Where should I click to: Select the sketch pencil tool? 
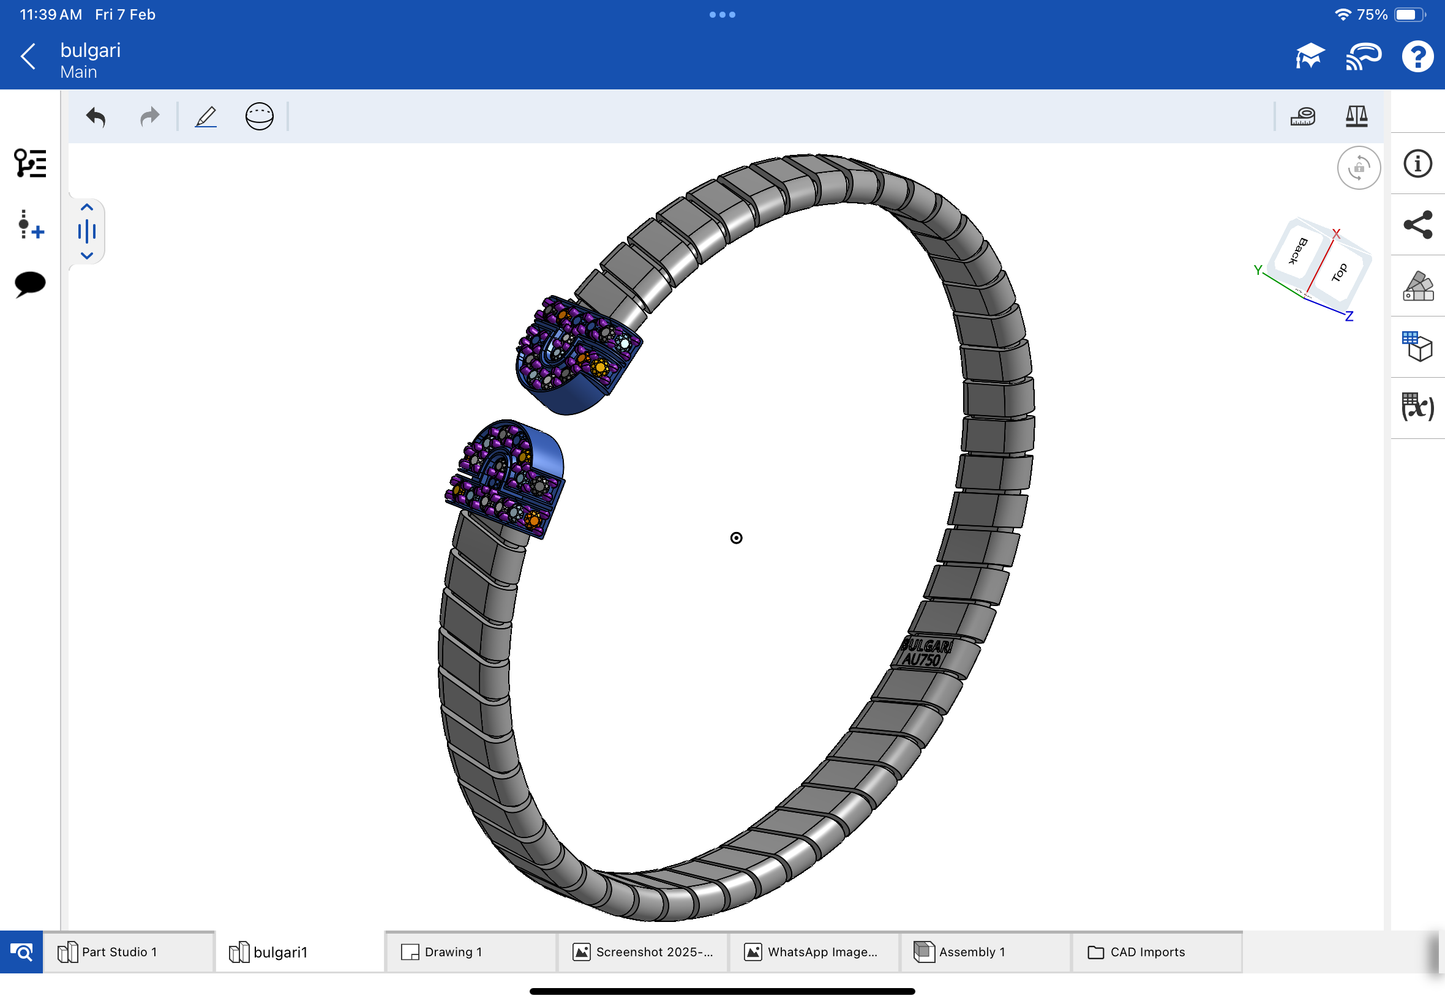pyautogui.click(x=206, y=117)
